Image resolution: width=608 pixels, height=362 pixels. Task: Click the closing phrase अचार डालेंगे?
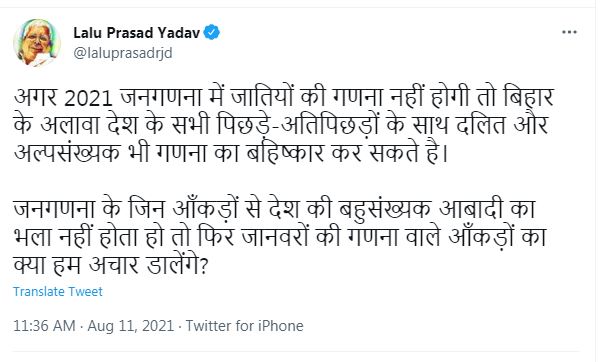tap(149, 265)
